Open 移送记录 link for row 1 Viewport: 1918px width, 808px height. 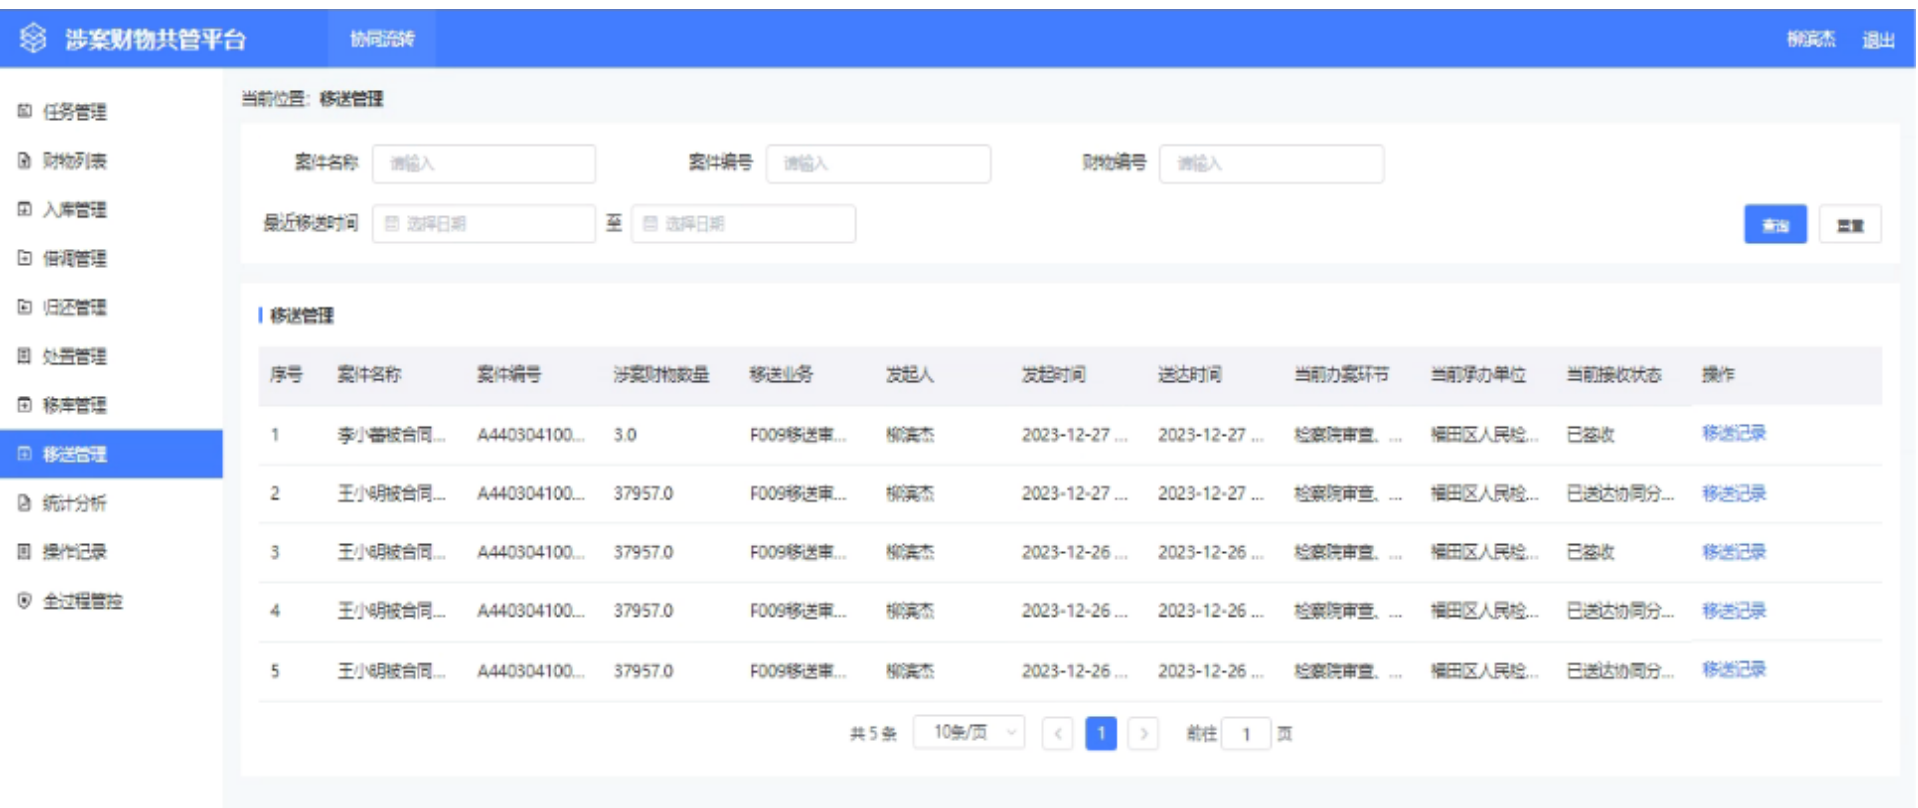1733,433
